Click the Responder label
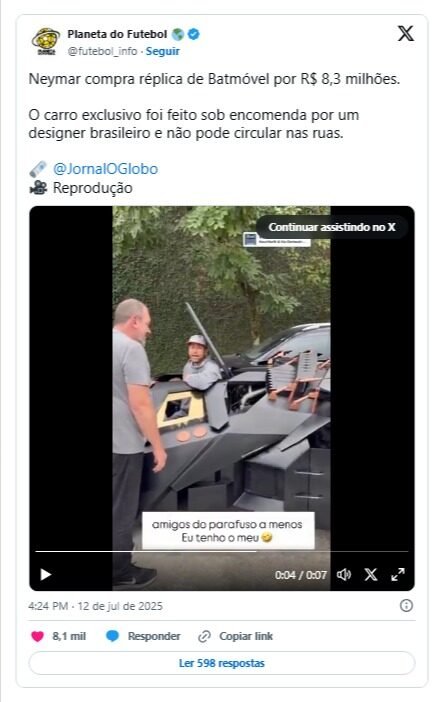 (154, 636)
